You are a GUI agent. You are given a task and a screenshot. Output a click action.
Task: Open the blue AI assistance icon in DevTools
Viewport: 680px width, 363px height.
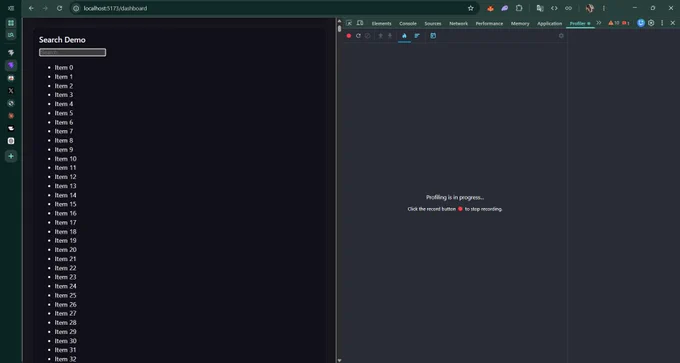(x=641, y=23)
